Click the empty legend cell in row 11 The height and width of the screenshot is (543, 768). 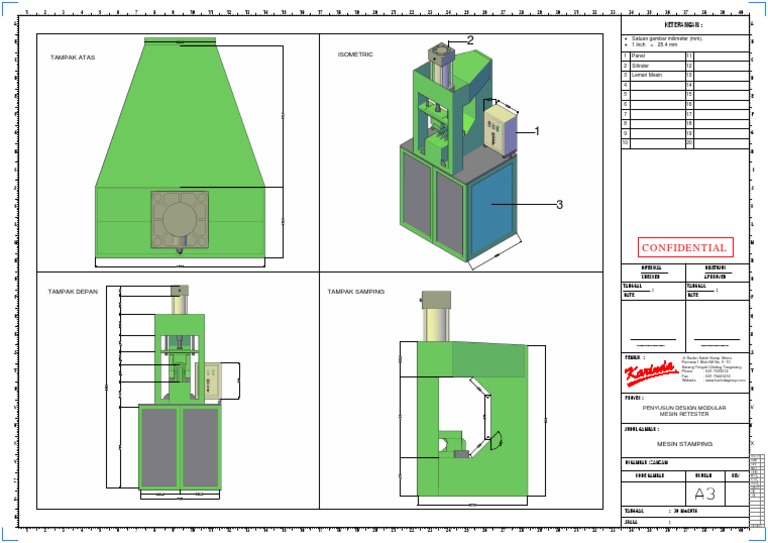tap(721, 56)
